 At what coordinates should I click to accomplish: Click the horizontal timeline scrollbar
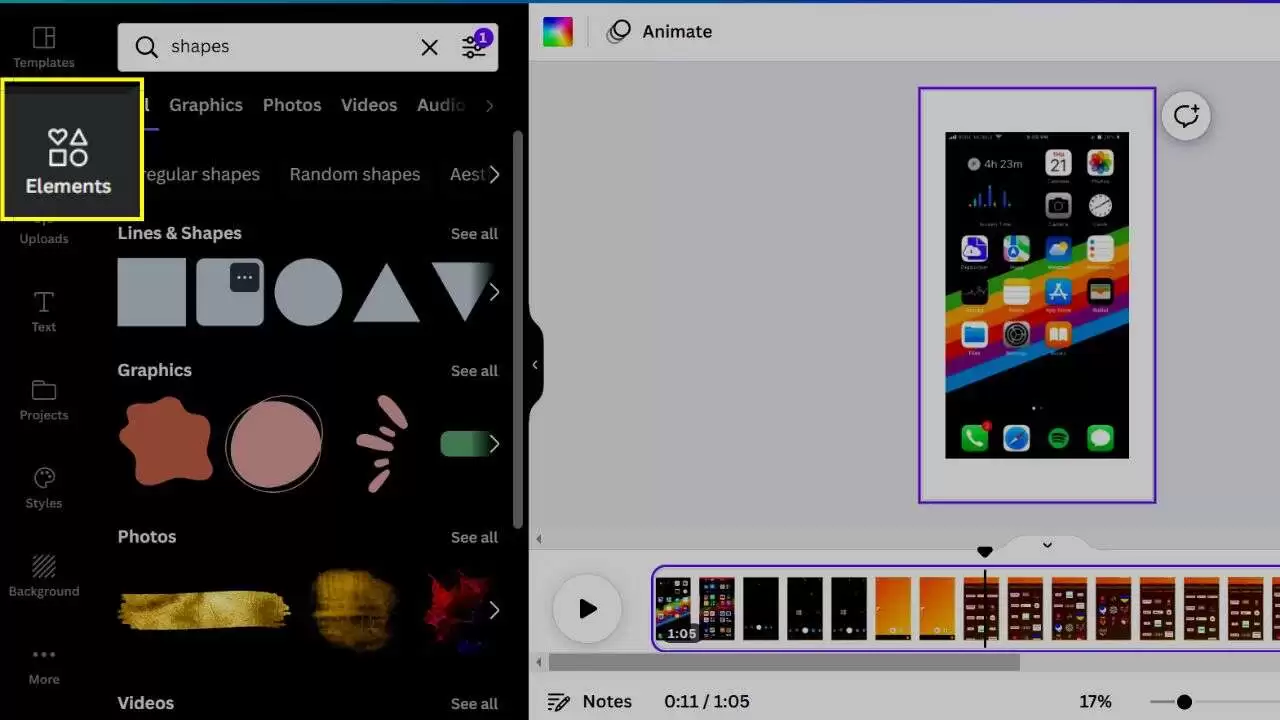point(784,662)
